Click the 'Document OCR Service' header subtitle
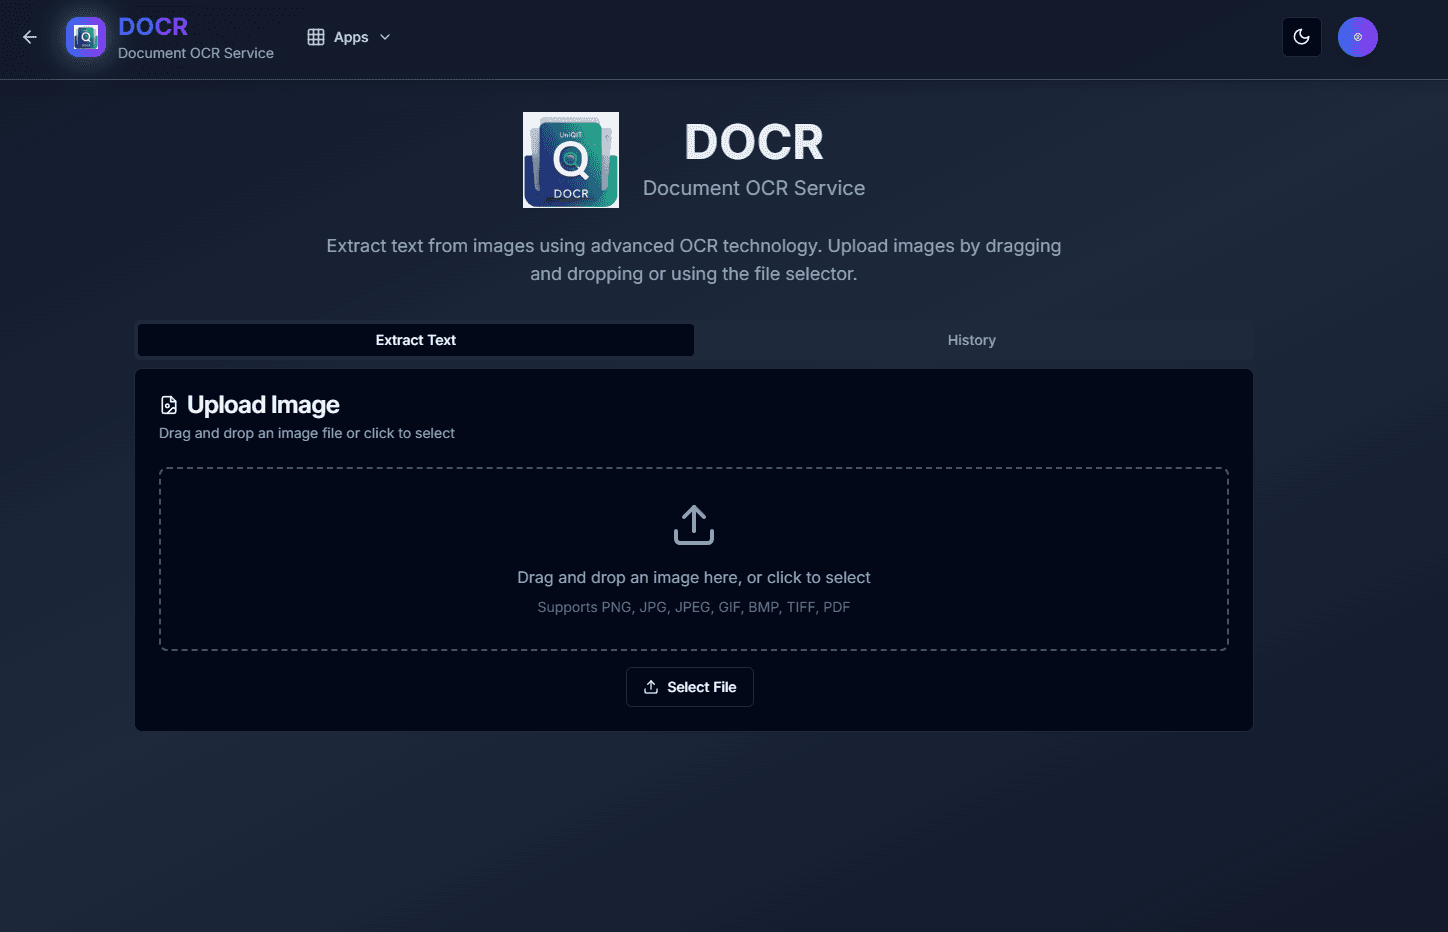The width and height of the screenshot is (1448, 932). coord(196,53)
